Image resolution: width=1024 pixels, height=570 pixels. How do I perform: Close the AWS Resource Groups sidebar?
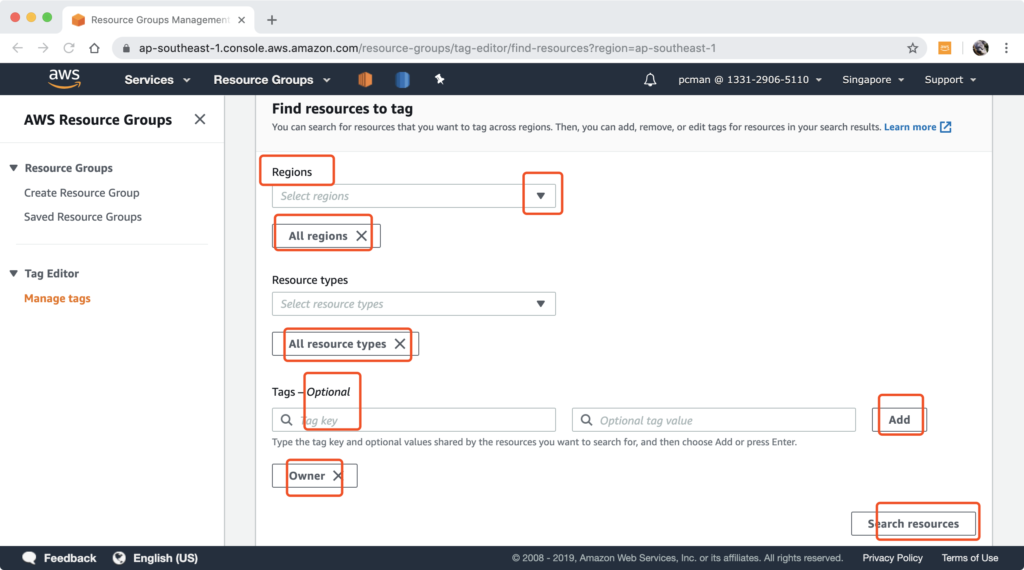tap(200, 119)
